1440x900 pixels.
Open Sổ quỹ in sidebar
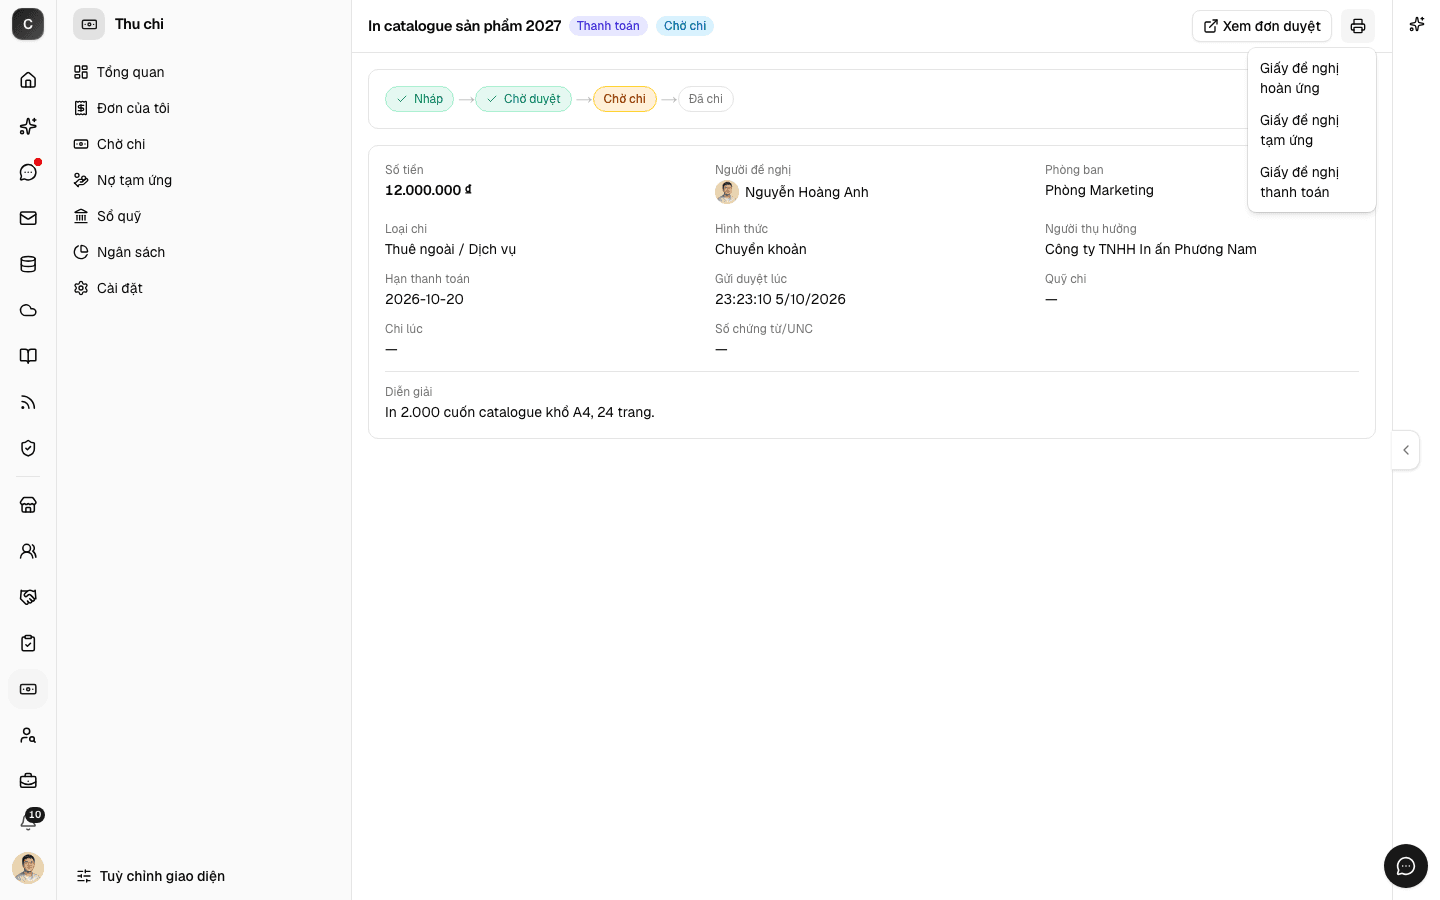click(204, 216)
